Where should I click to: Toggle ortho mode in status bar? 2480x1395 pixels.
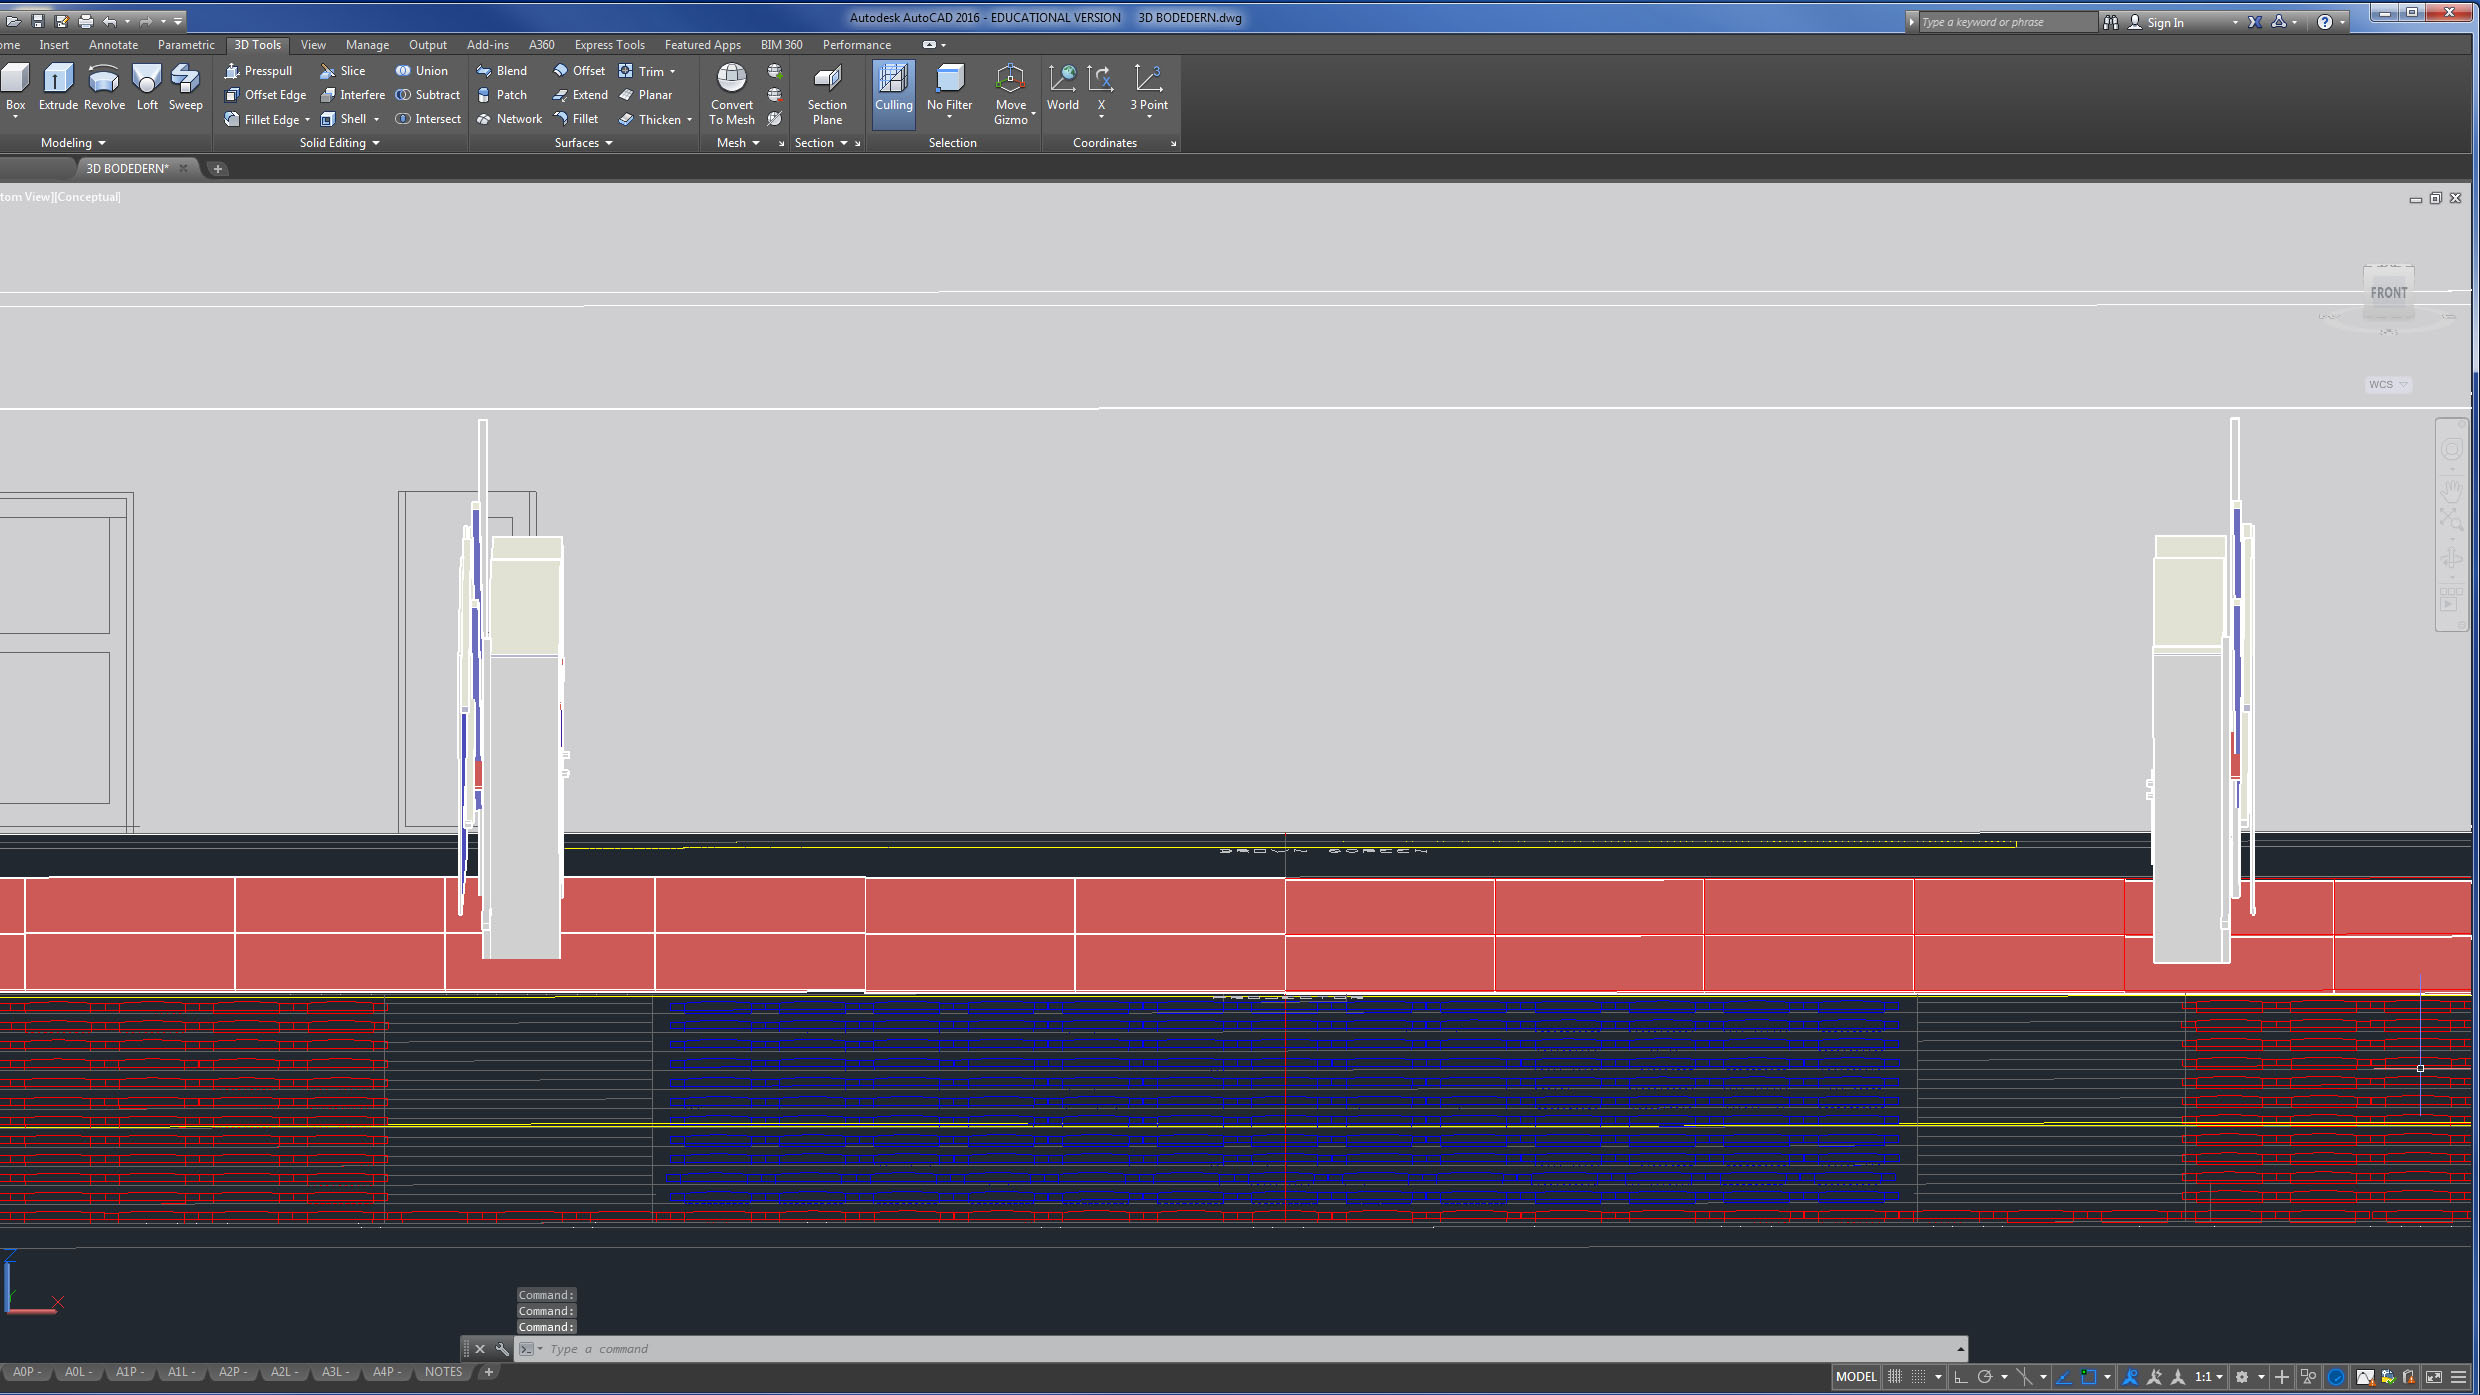[1960, 1377]
